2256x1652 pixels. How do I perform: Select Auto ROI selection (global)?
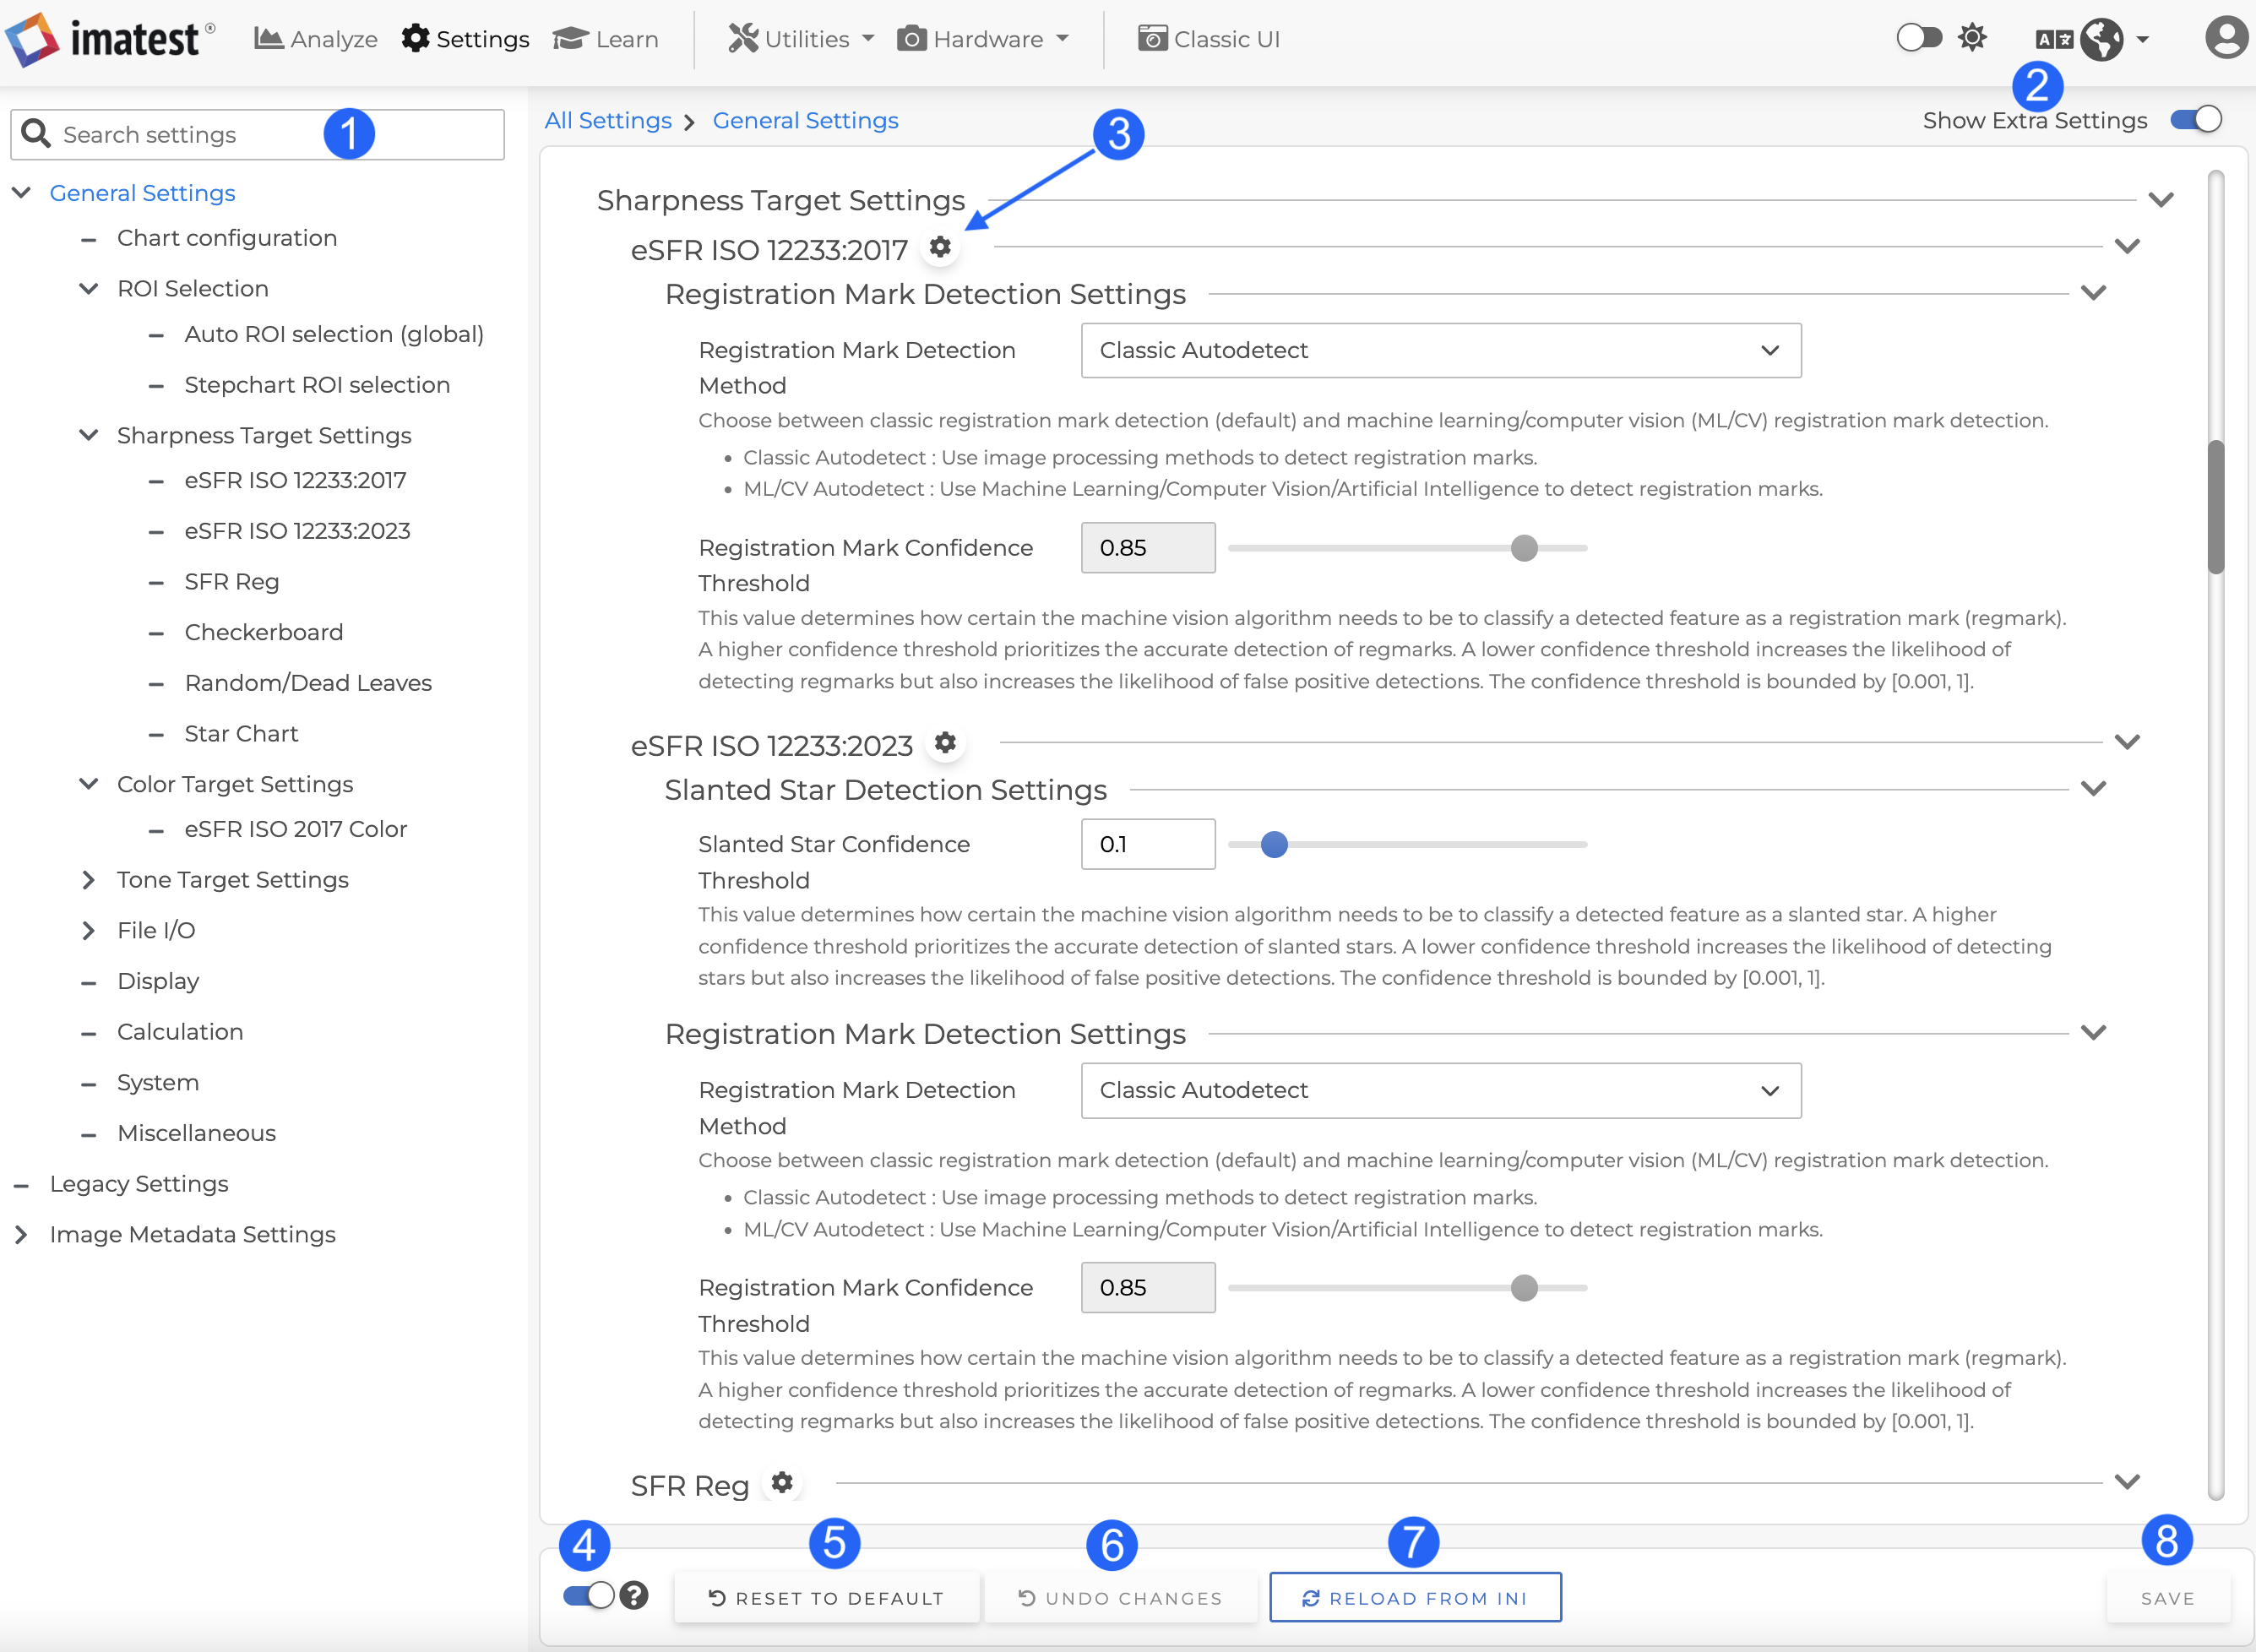click(334, 334)
